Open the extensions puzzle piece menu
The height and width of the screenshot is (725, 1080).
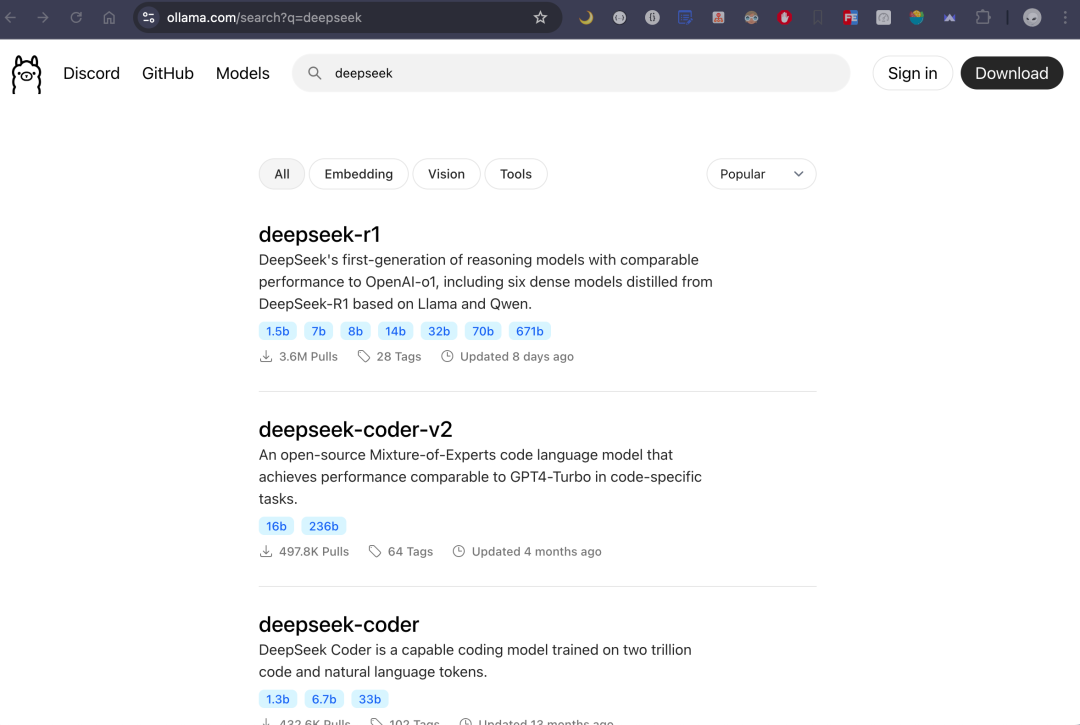(983, 18)
